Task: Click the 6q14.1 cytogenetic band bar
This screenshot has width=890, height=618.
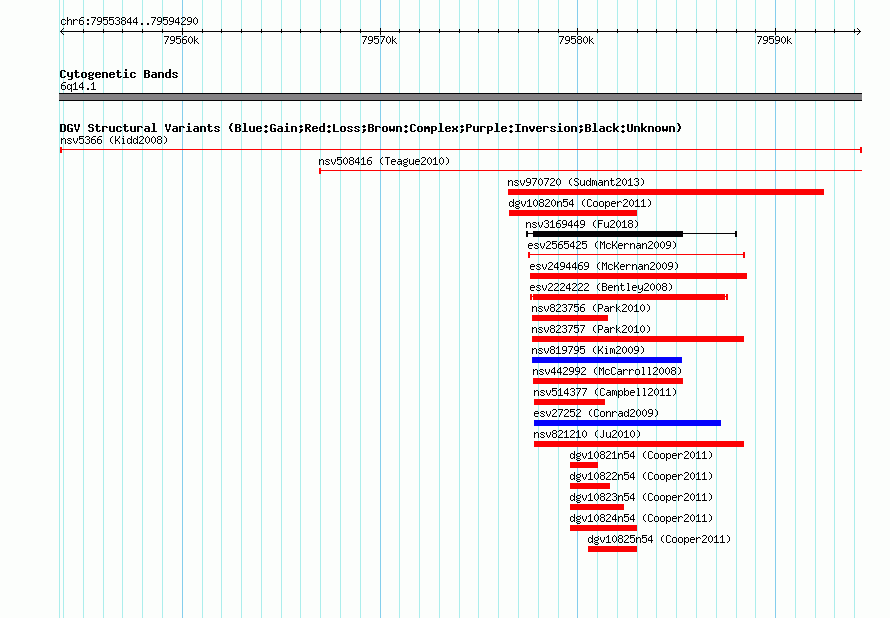Action: click(x=460, y=97)
